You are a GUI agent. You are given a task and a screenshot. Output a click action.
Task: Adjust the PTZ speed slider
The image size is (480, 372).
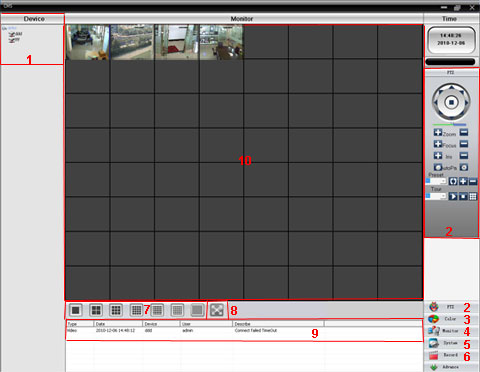(x=450, y=125)
